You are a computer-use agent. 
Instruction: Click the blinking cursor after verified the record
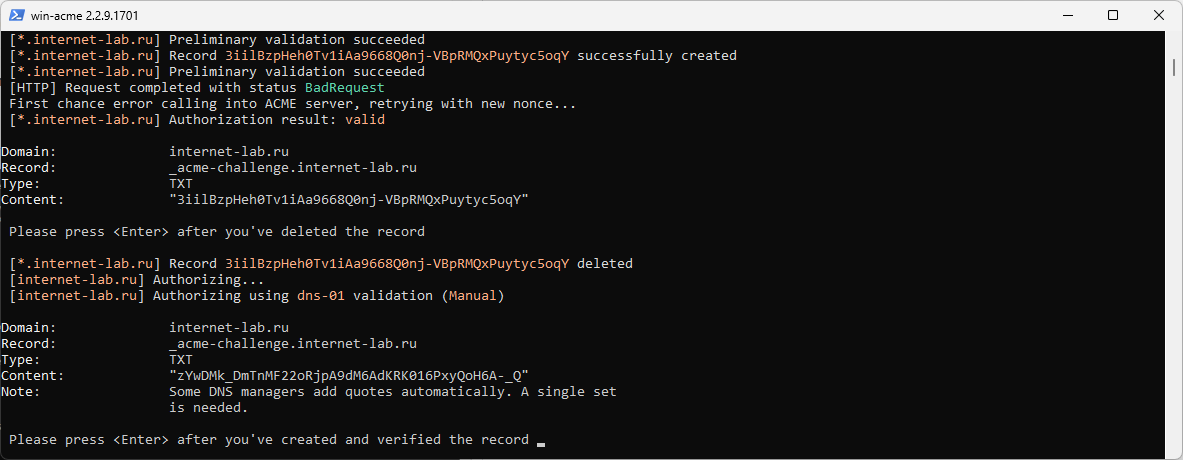pyautogui.click(x=540, y=444)
